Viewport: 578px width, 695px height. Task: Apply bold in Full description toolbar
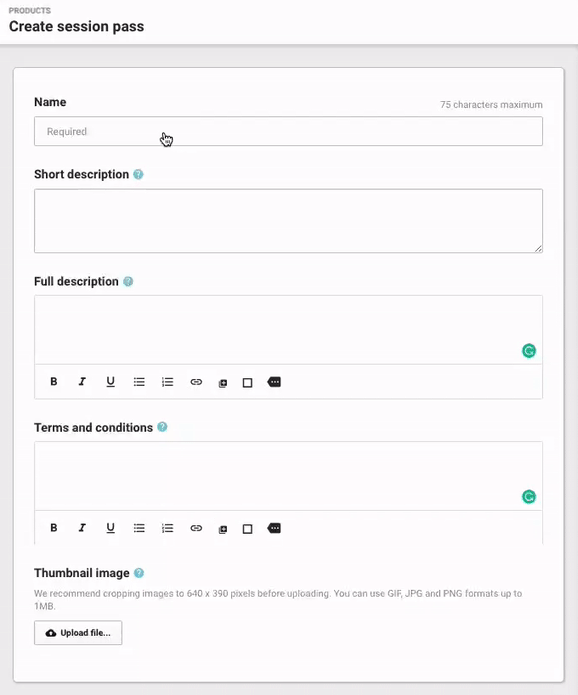tap(54, 382)
